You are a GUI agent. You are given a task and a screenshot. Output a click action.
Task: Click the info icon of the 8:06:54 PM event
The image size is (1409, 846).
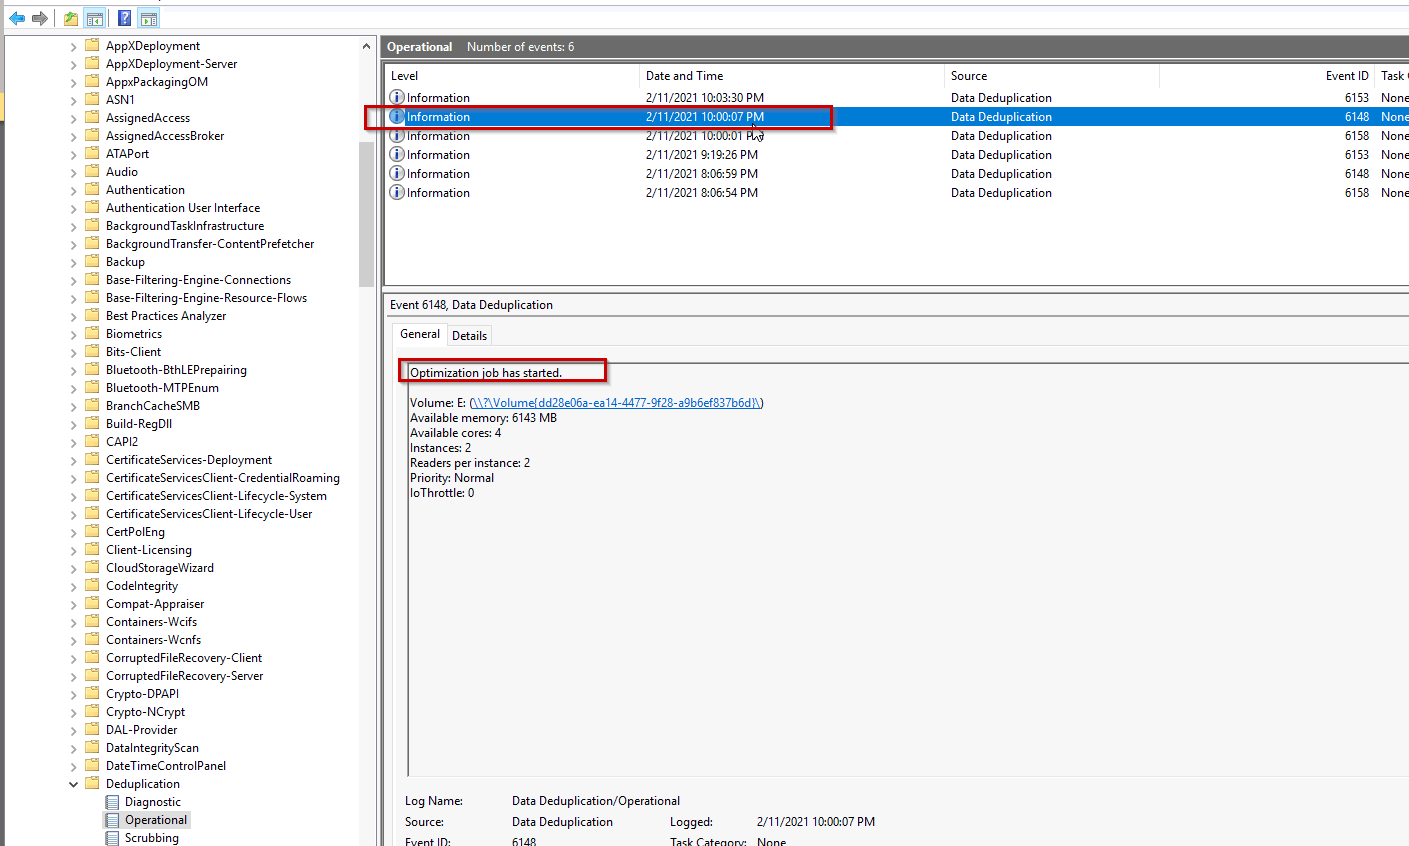pyautogui.click(x=397, y=193)
